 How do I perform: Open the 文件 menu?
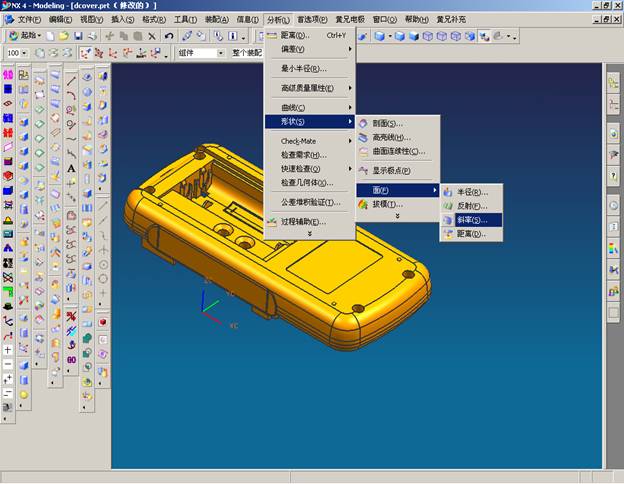coord(29,19)
